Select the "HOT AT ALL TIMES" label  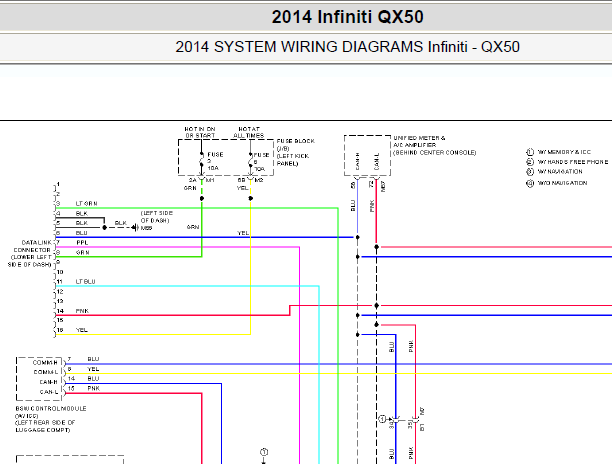(249, 132)
